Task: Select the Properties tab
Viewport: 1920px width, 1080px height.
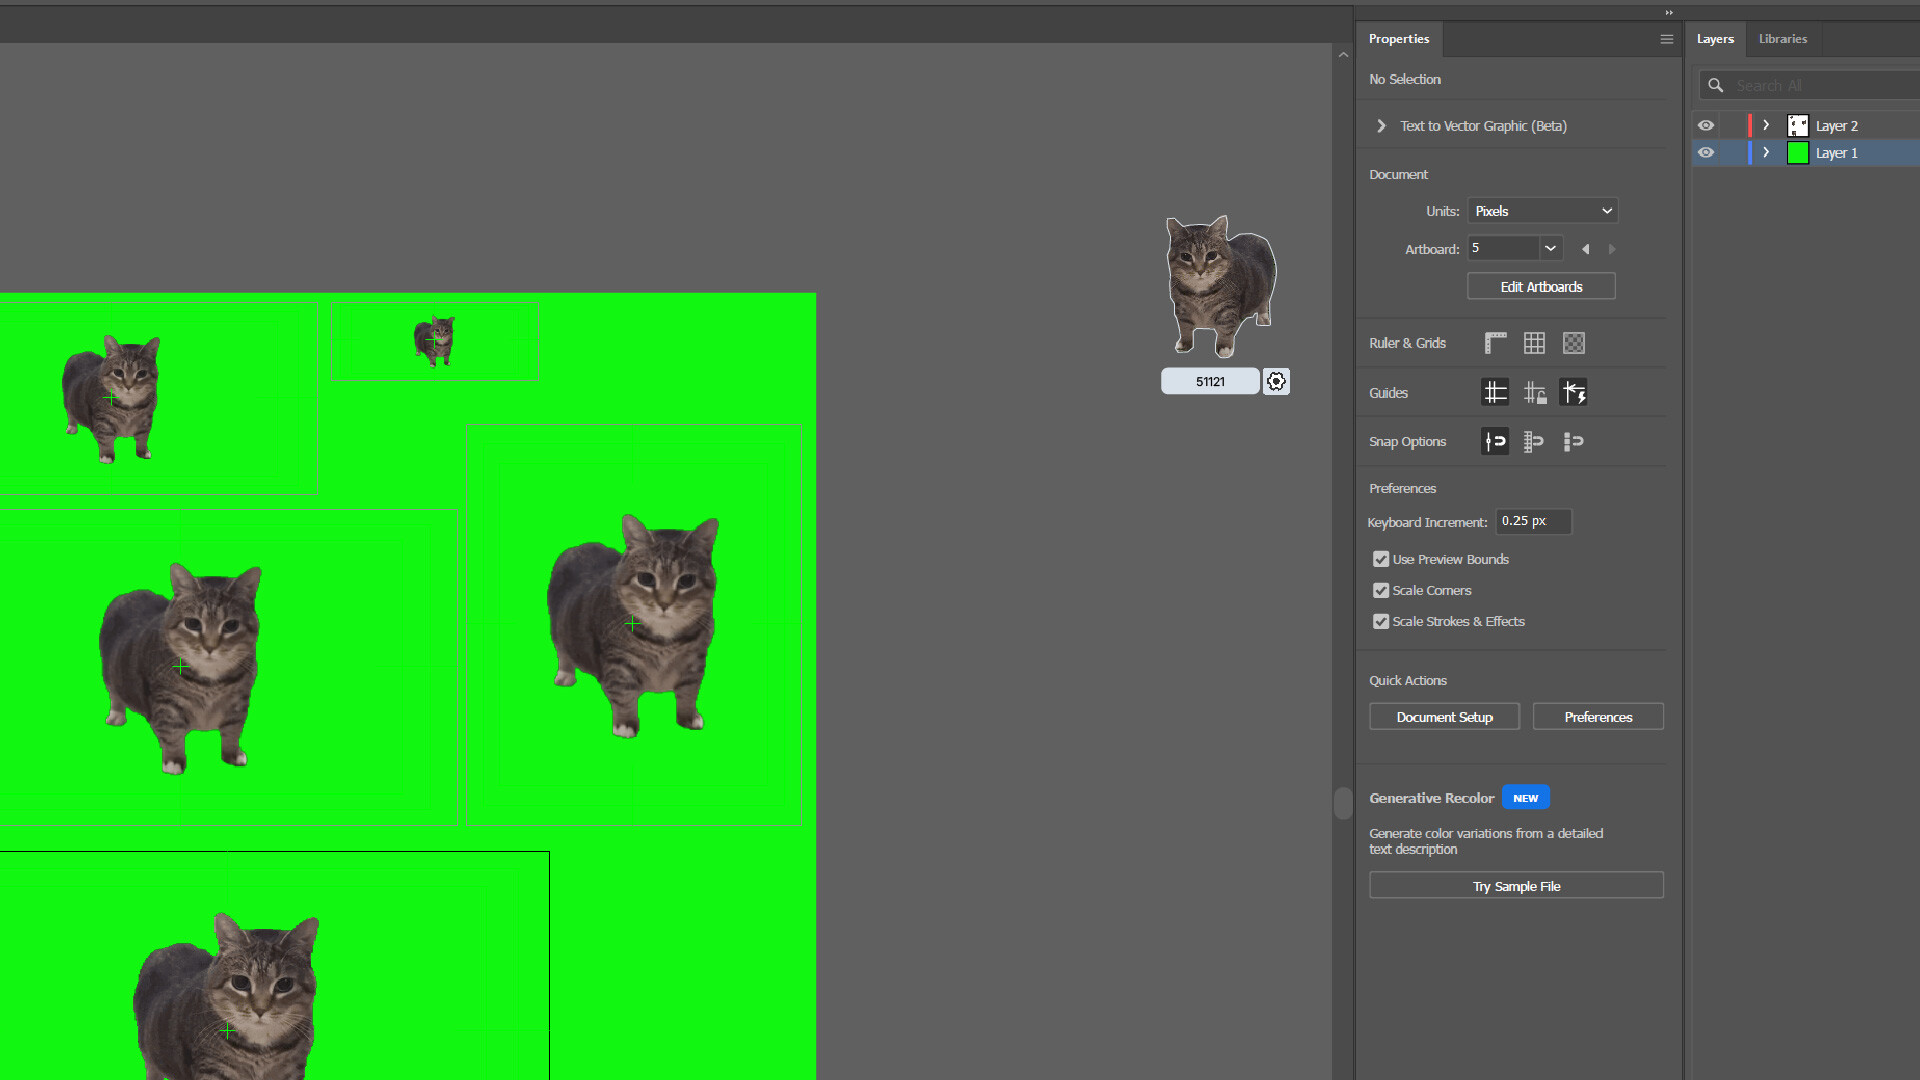Action: (x=1399, y=39)
